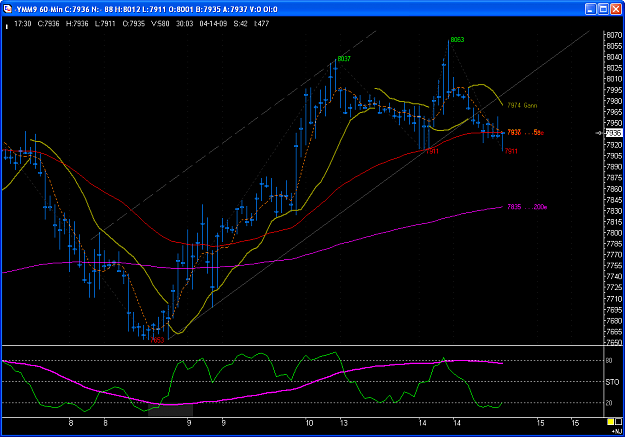Click the 10 date label on time axis

pos(309,423)
